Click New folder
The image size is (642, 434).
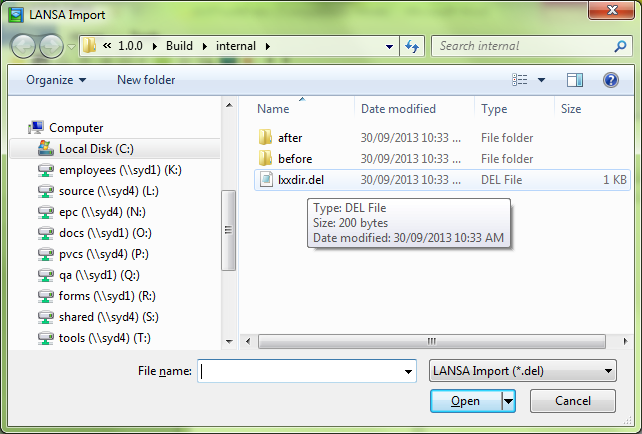(x=146, y=80)
